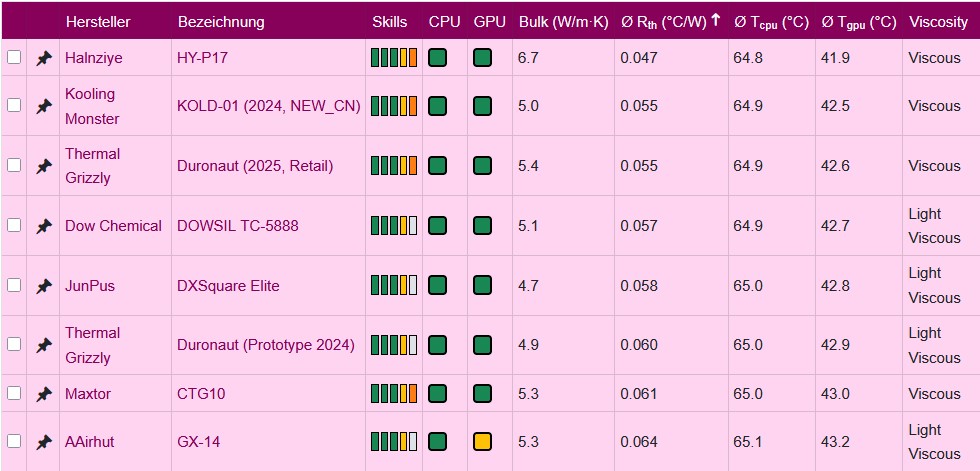Open the DXSquare Elite product link
980x471 pixels.
(x=228, y=286)
